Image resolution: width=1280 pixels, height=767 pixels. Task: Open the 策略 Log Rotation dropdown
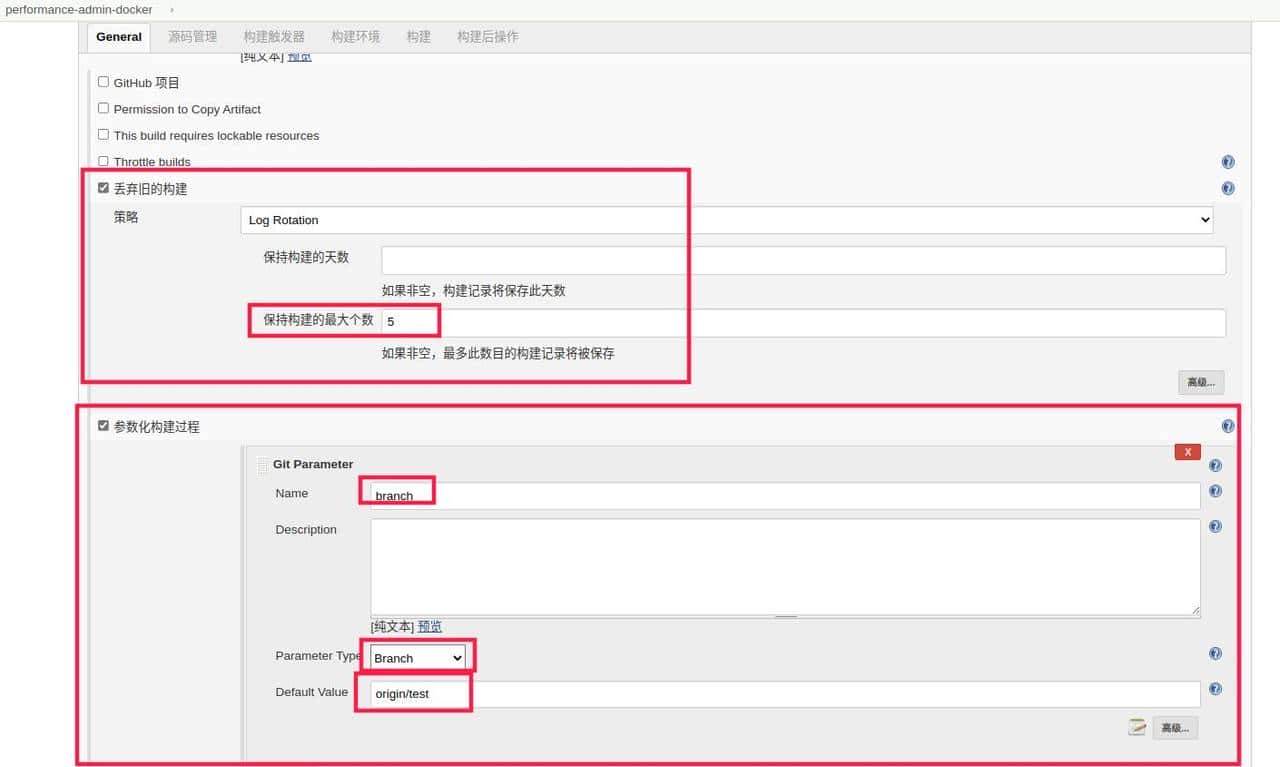pyautogui.click(x=725, y=220)
